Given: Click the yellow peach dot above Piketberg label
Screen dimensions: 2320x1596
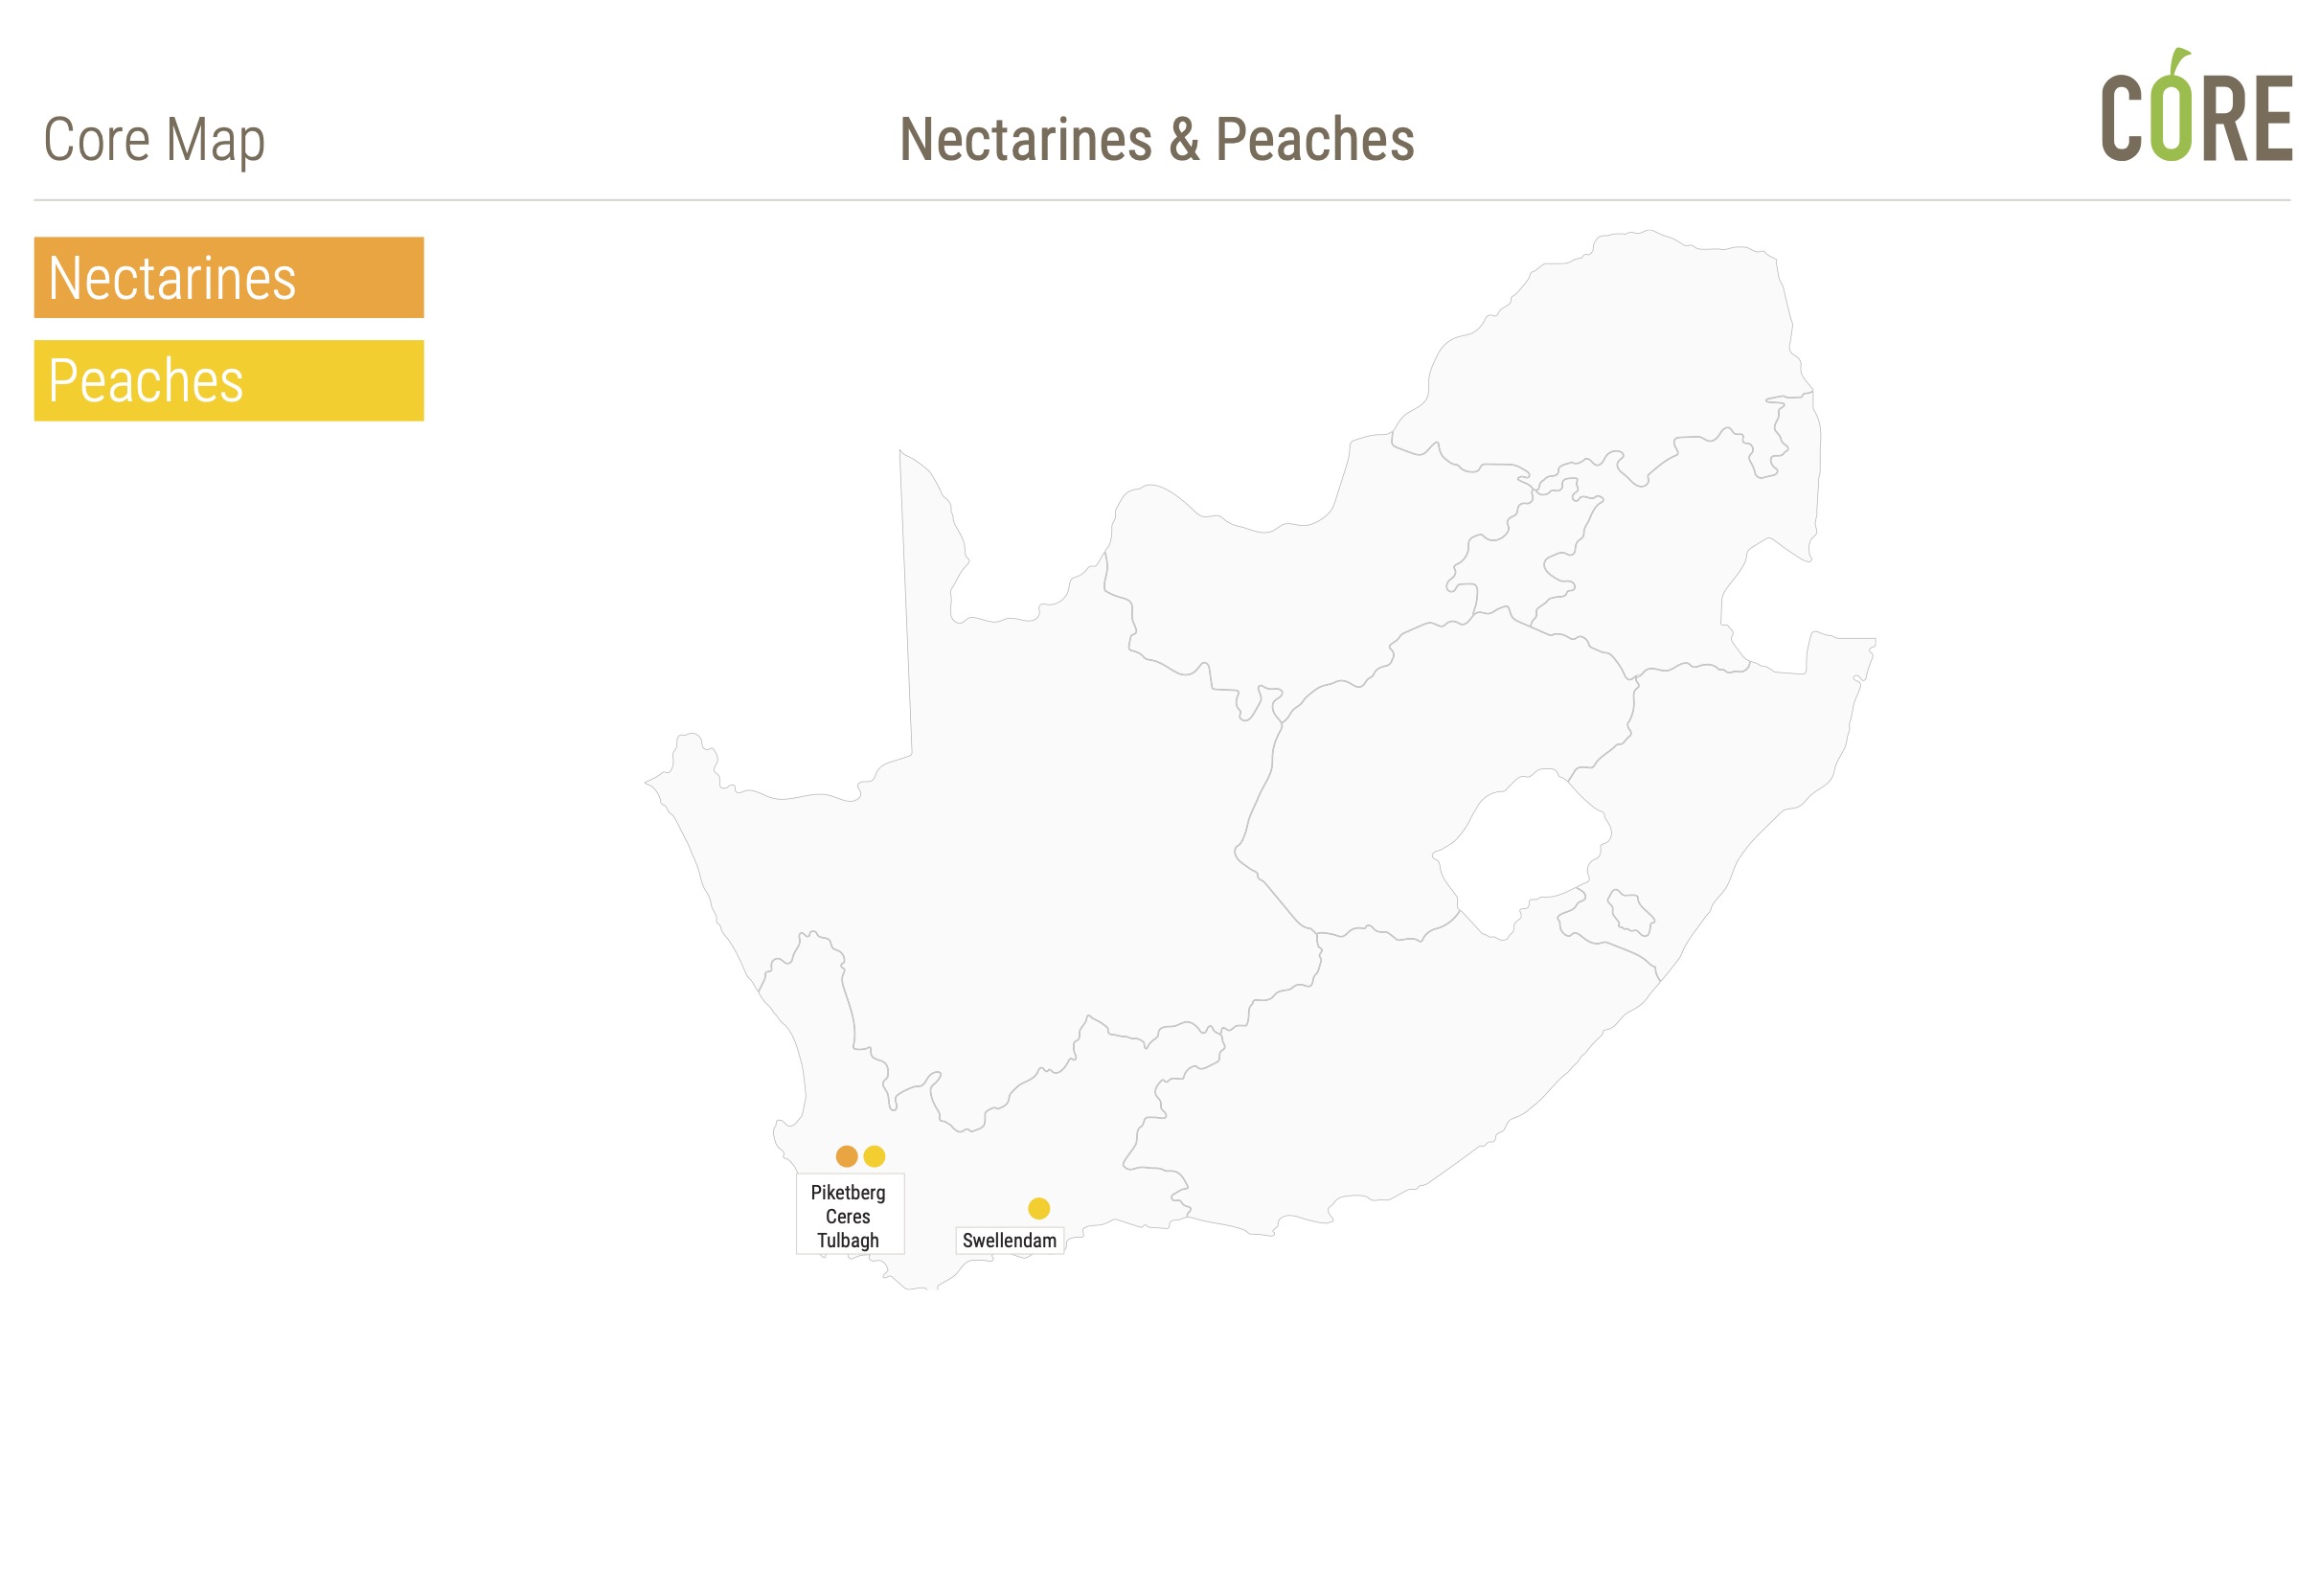Looking at the screenshot, I should 874,1156.
